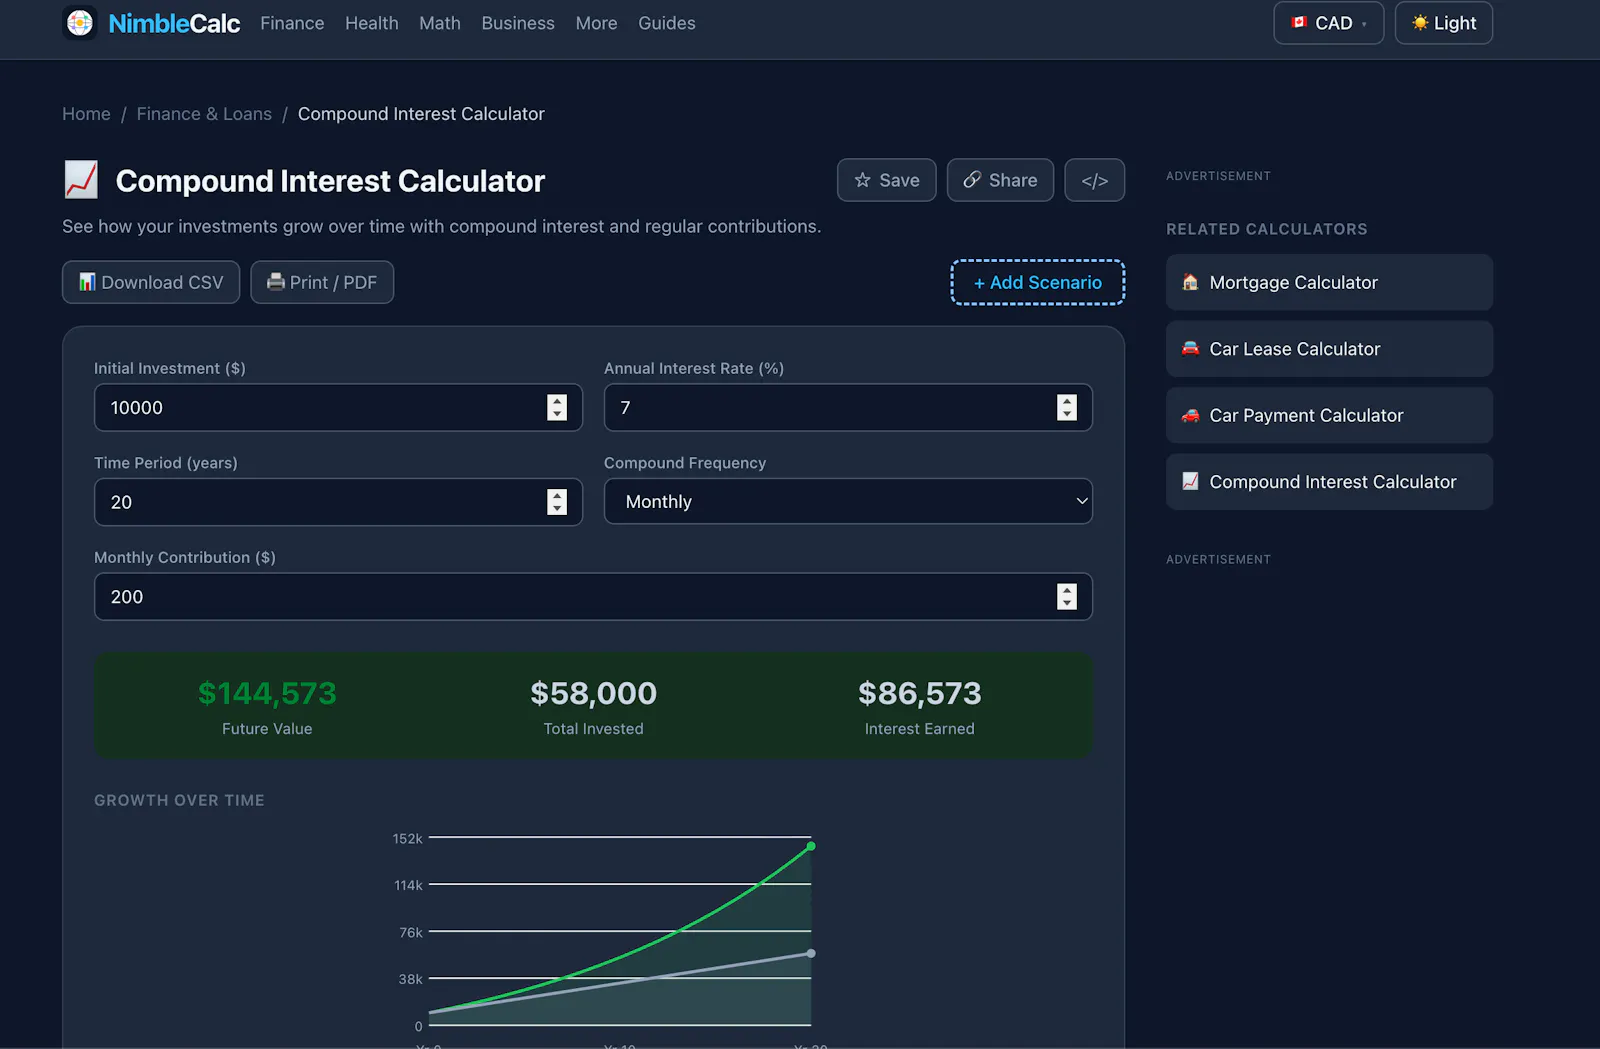Viewport: 1600px width, 1049px height.
Task: Click the car icon for Car Lease Calculator
Action: coord(1190,349)
